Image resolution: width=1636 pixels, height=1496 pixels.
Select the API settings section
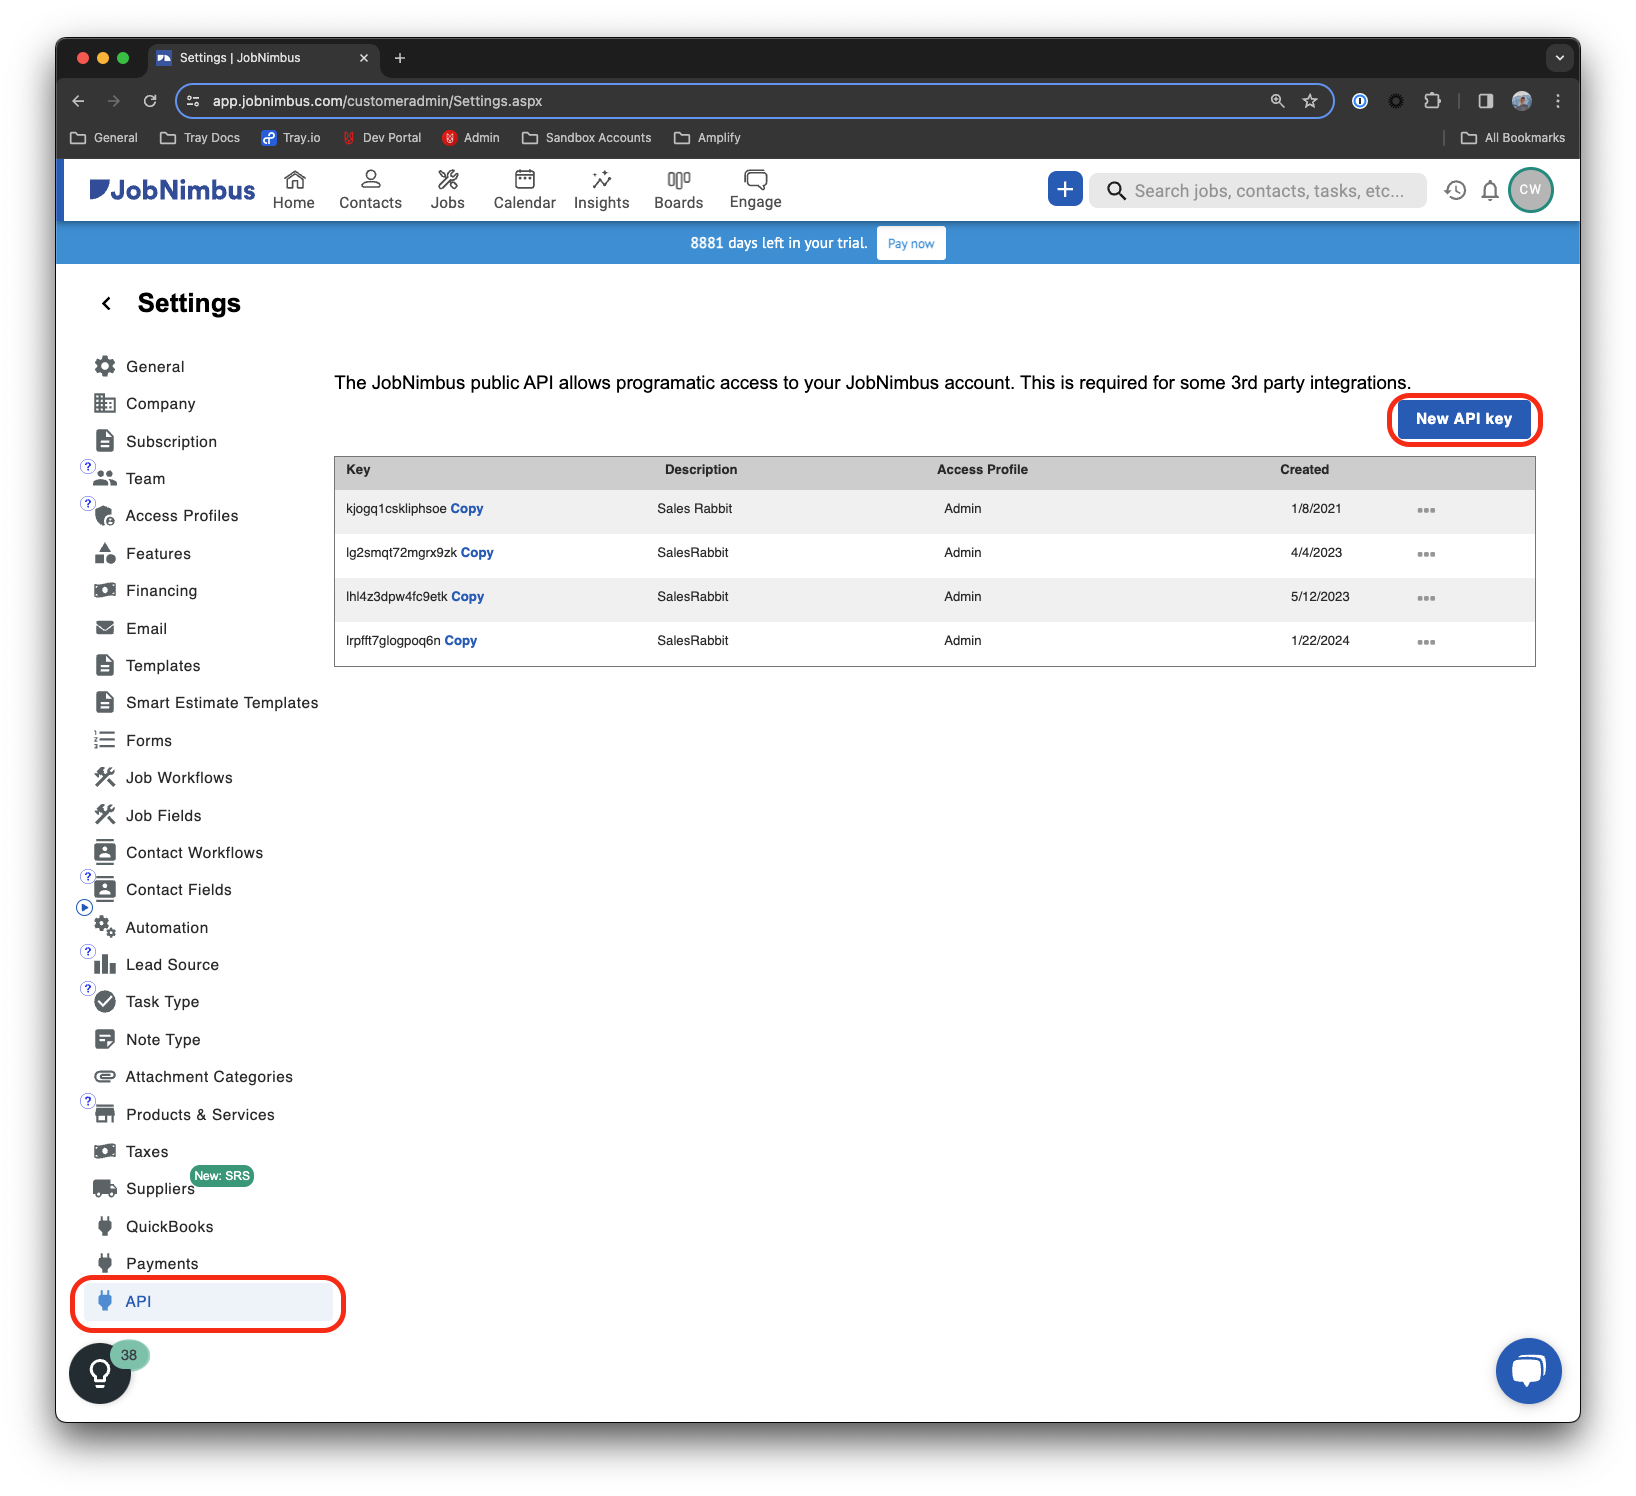point(208,1302)
